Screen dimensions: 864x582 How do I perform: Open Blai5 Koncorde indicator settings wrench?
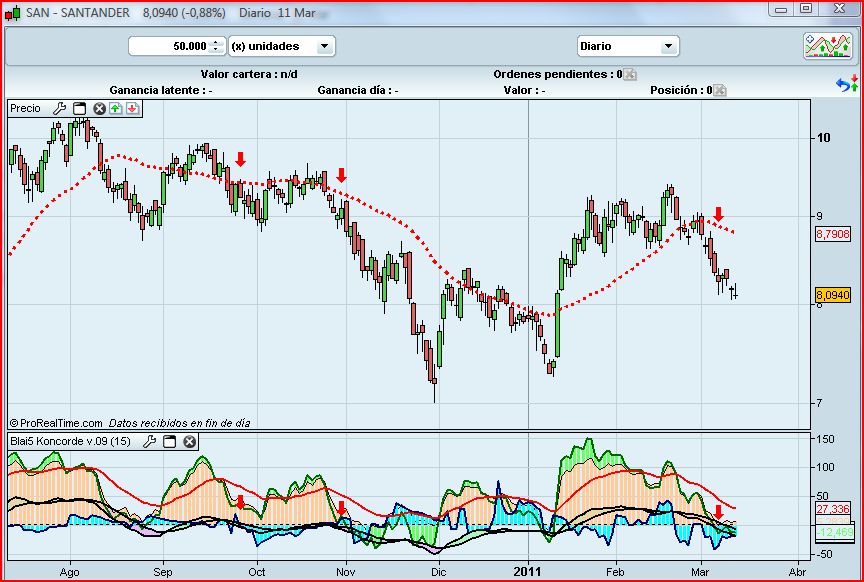click(149, 441)
